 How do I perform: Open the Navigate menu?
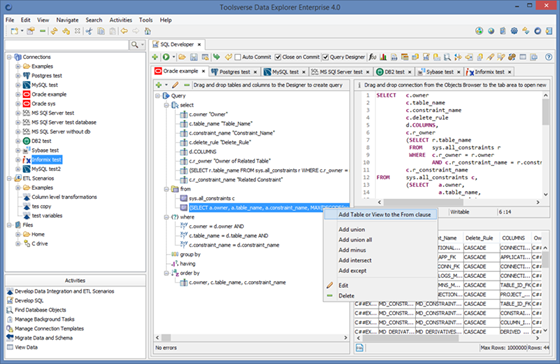pyautogui.click(x=67, y=20)
